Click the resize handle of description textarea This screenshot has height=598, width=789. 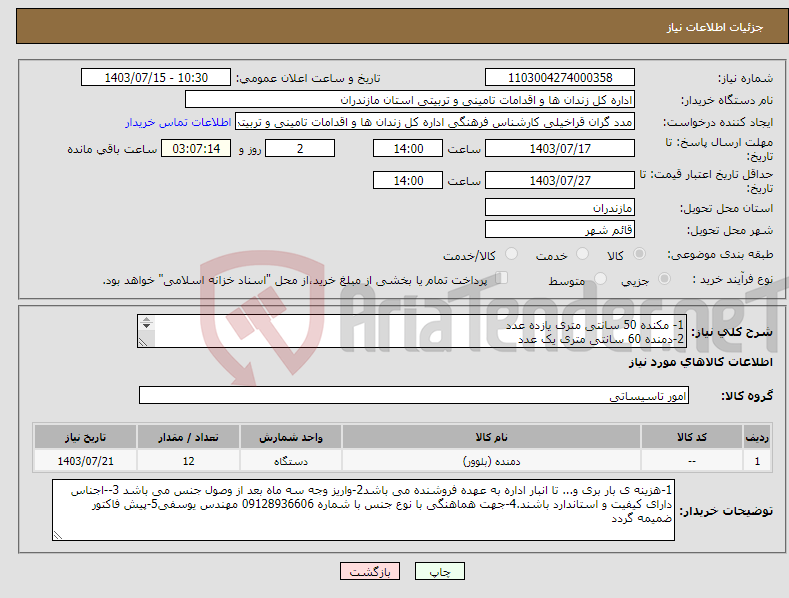tap(143, 342)
